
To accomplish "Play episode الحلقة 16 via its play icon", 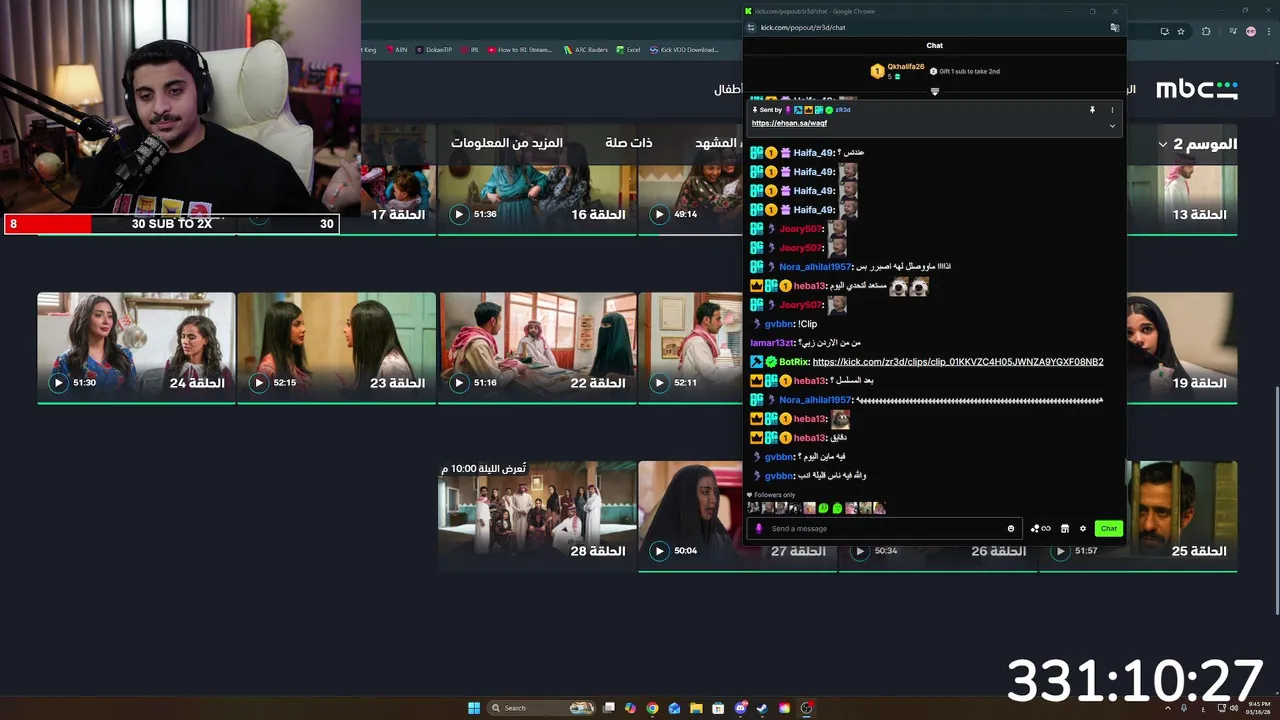I will coord(459,214).
